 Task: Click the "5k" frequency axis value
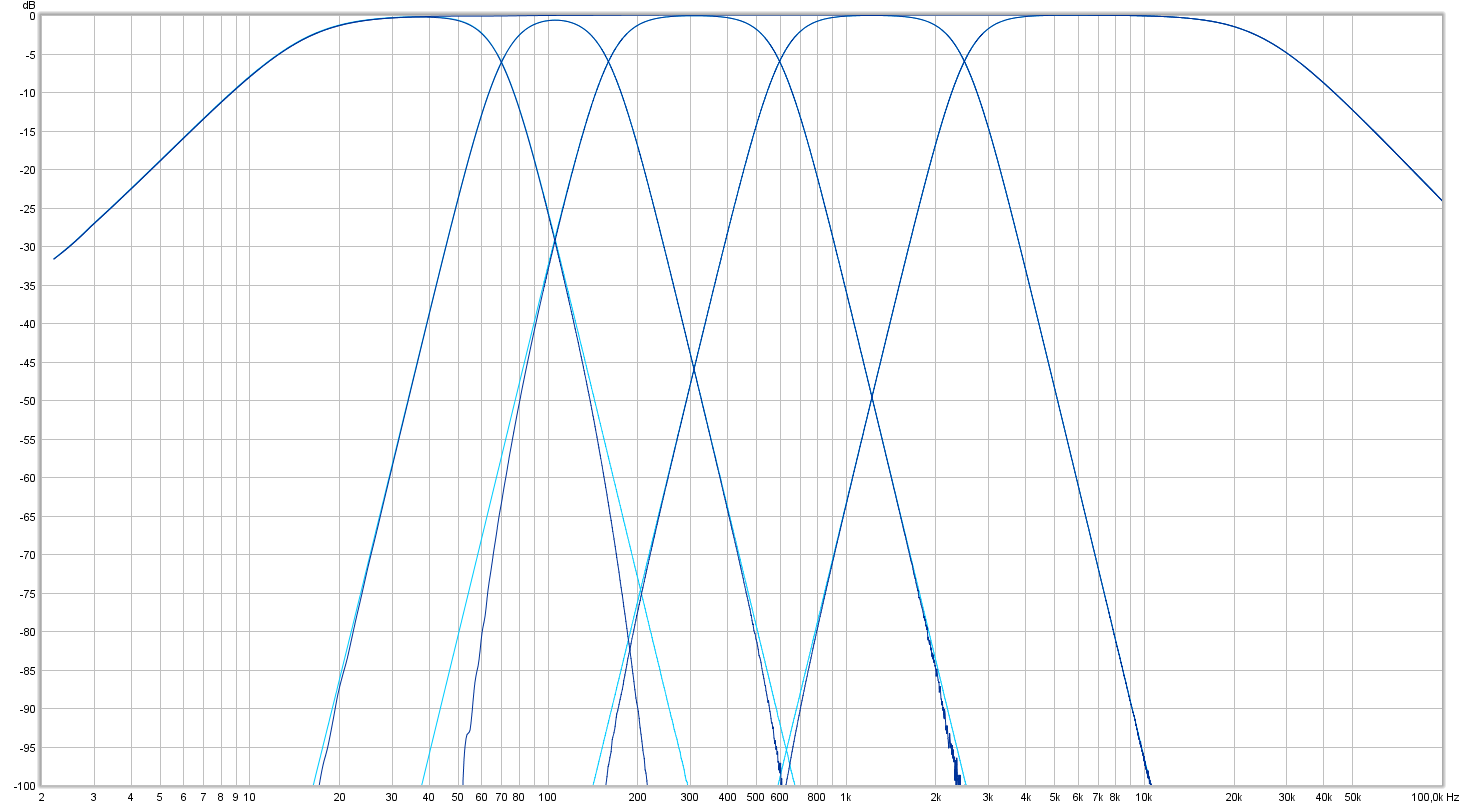tap(1054, 798)
